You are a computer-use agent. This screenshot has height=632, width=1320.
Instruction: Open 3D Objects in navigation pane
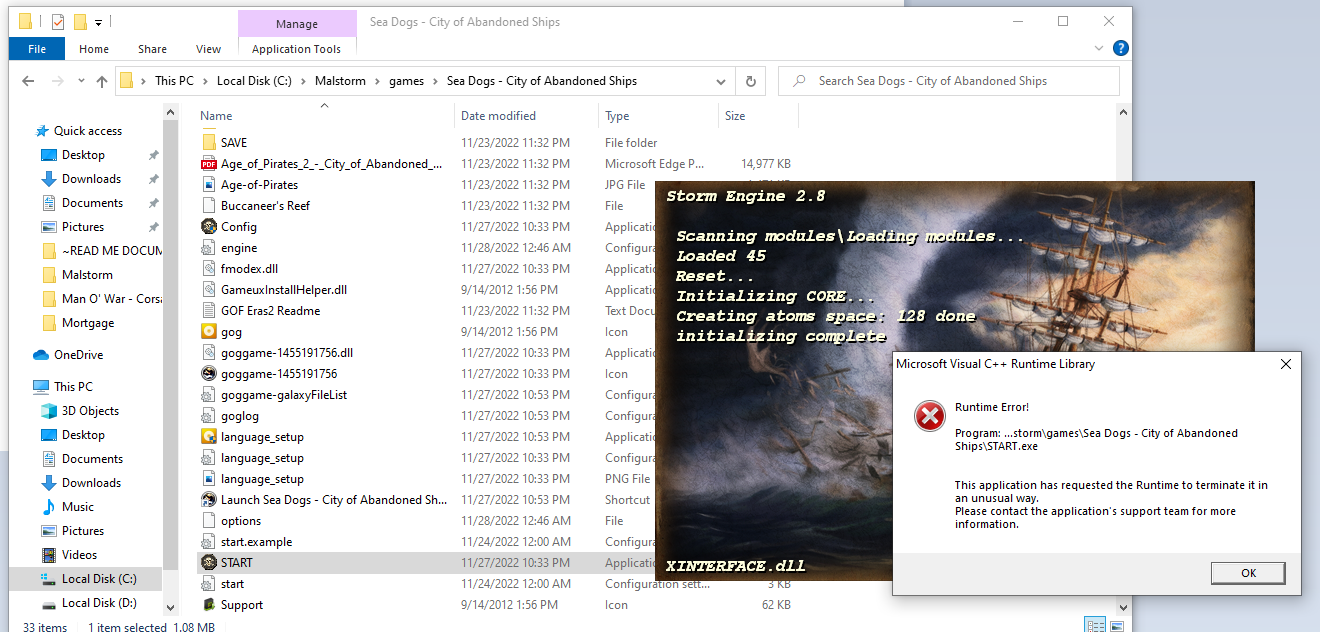[89, 411]
